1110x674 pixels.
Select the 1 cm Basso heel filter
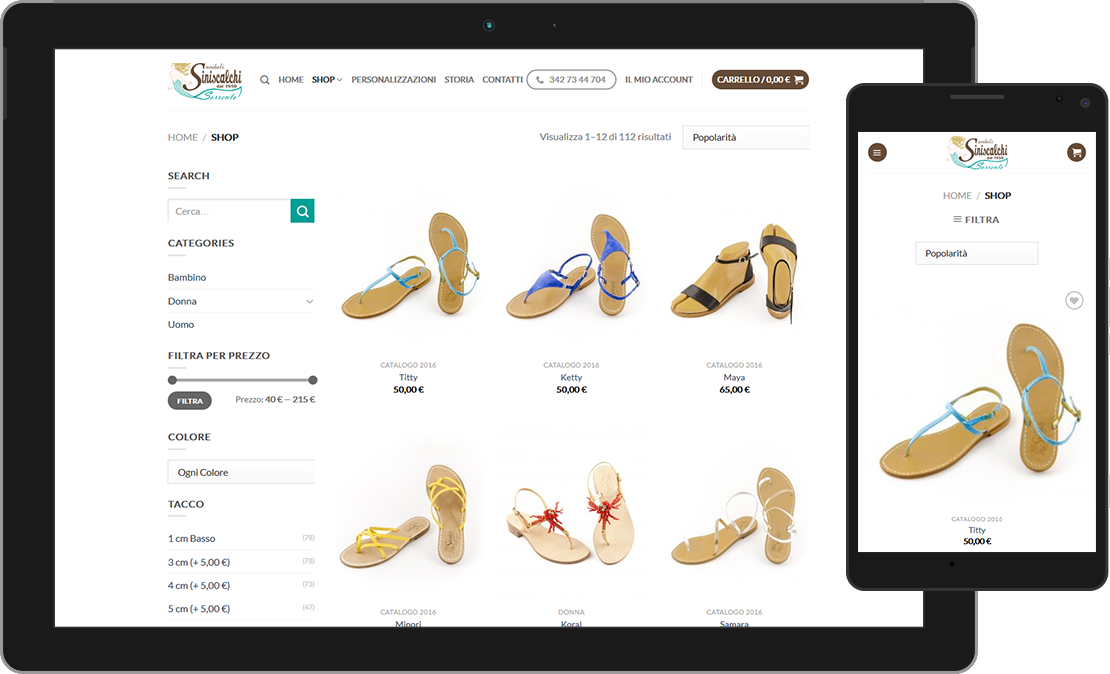point(192,538)
